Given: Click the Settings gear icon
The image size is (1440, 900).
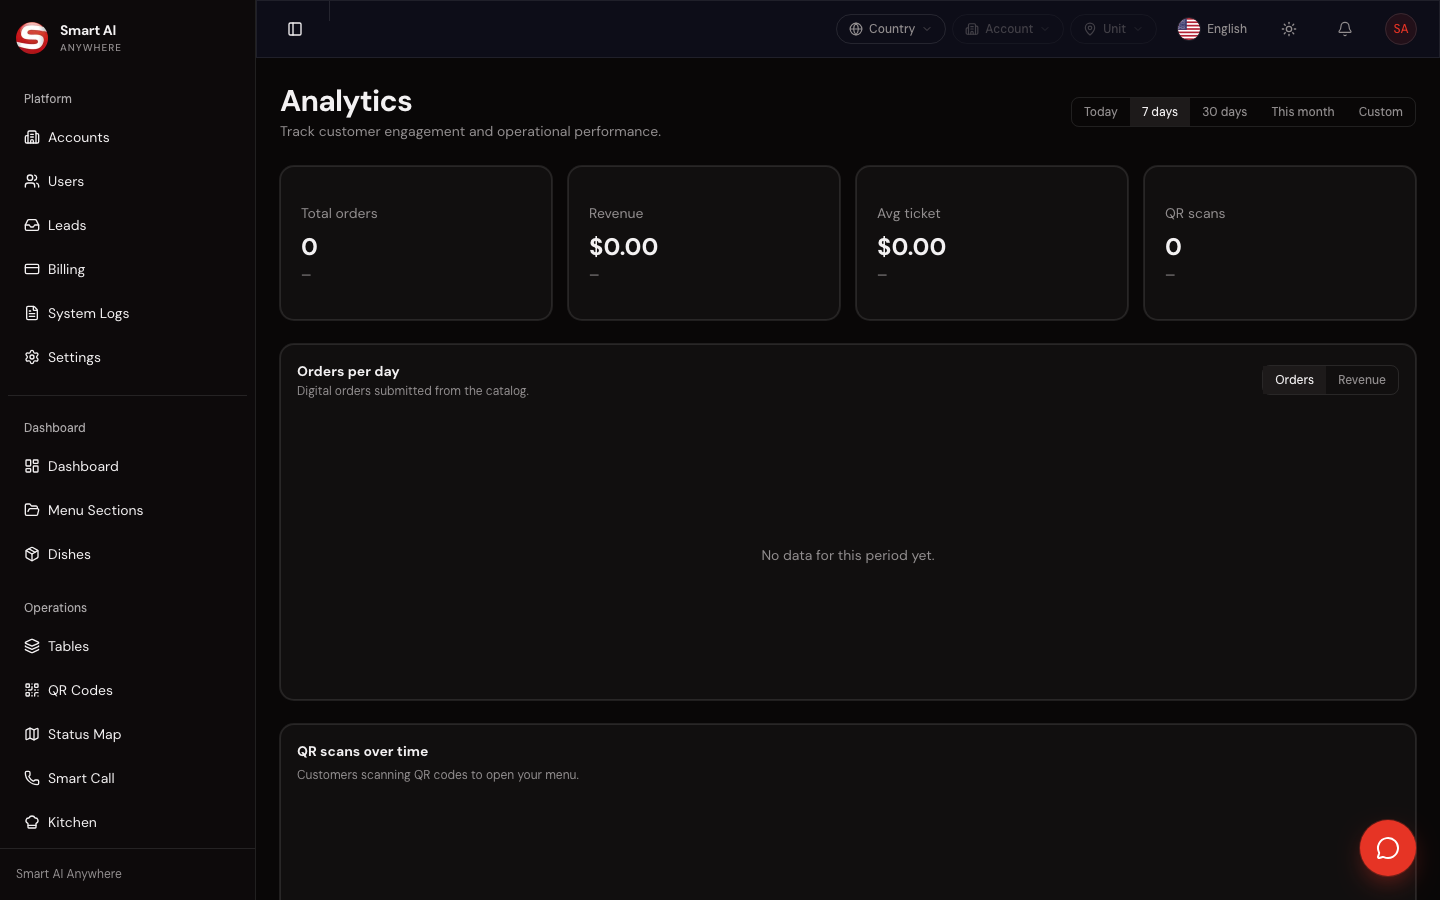Looking at the screenshot, I should tap(32, 357).
